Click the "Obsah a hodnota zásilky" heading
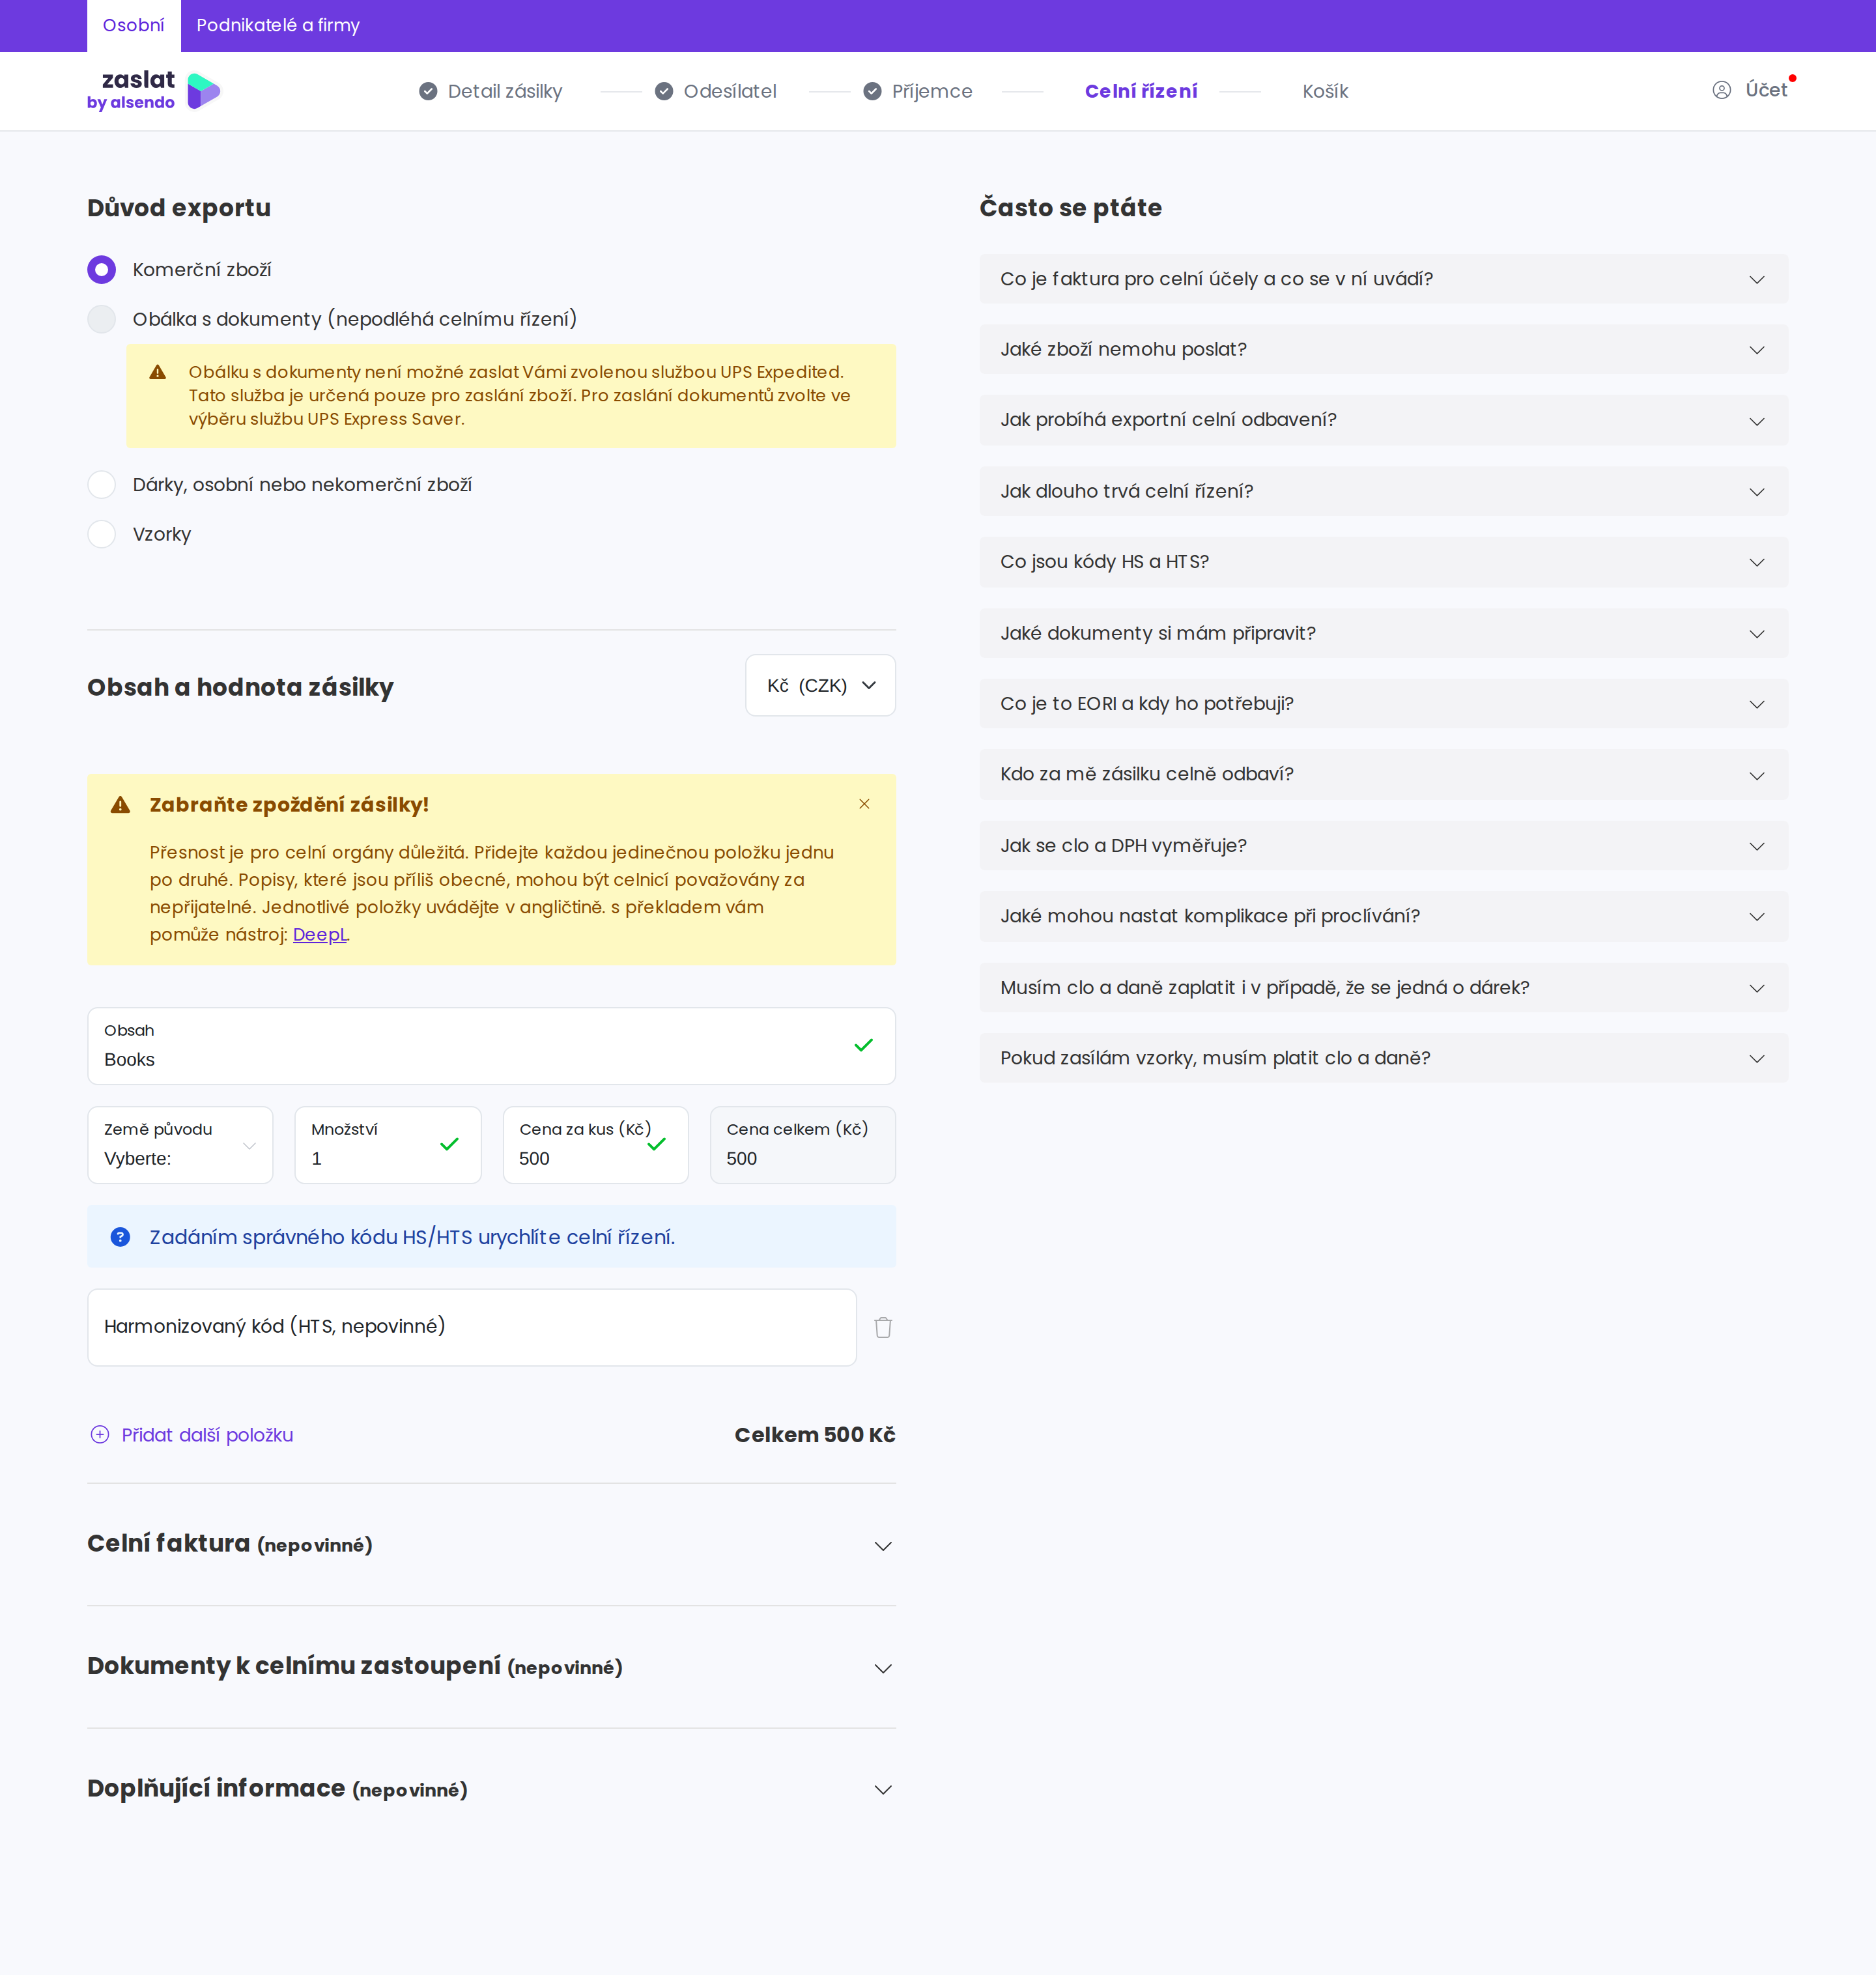This screenshot has height=1975, width=1876. tap(240, 687)
